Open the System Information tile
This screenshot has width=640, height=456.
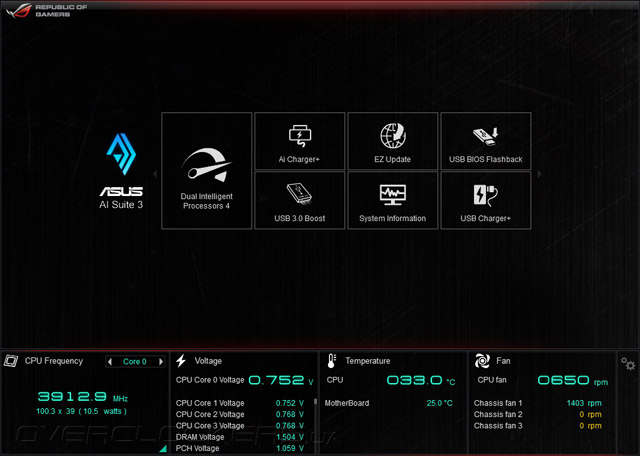393,200
